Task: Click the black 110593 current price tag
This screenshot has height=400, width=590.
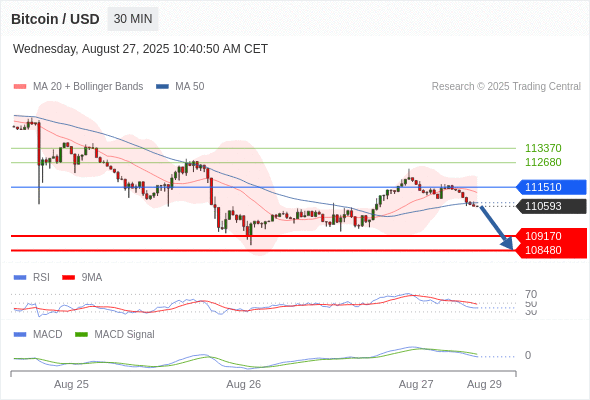Action: pos(551,206)
